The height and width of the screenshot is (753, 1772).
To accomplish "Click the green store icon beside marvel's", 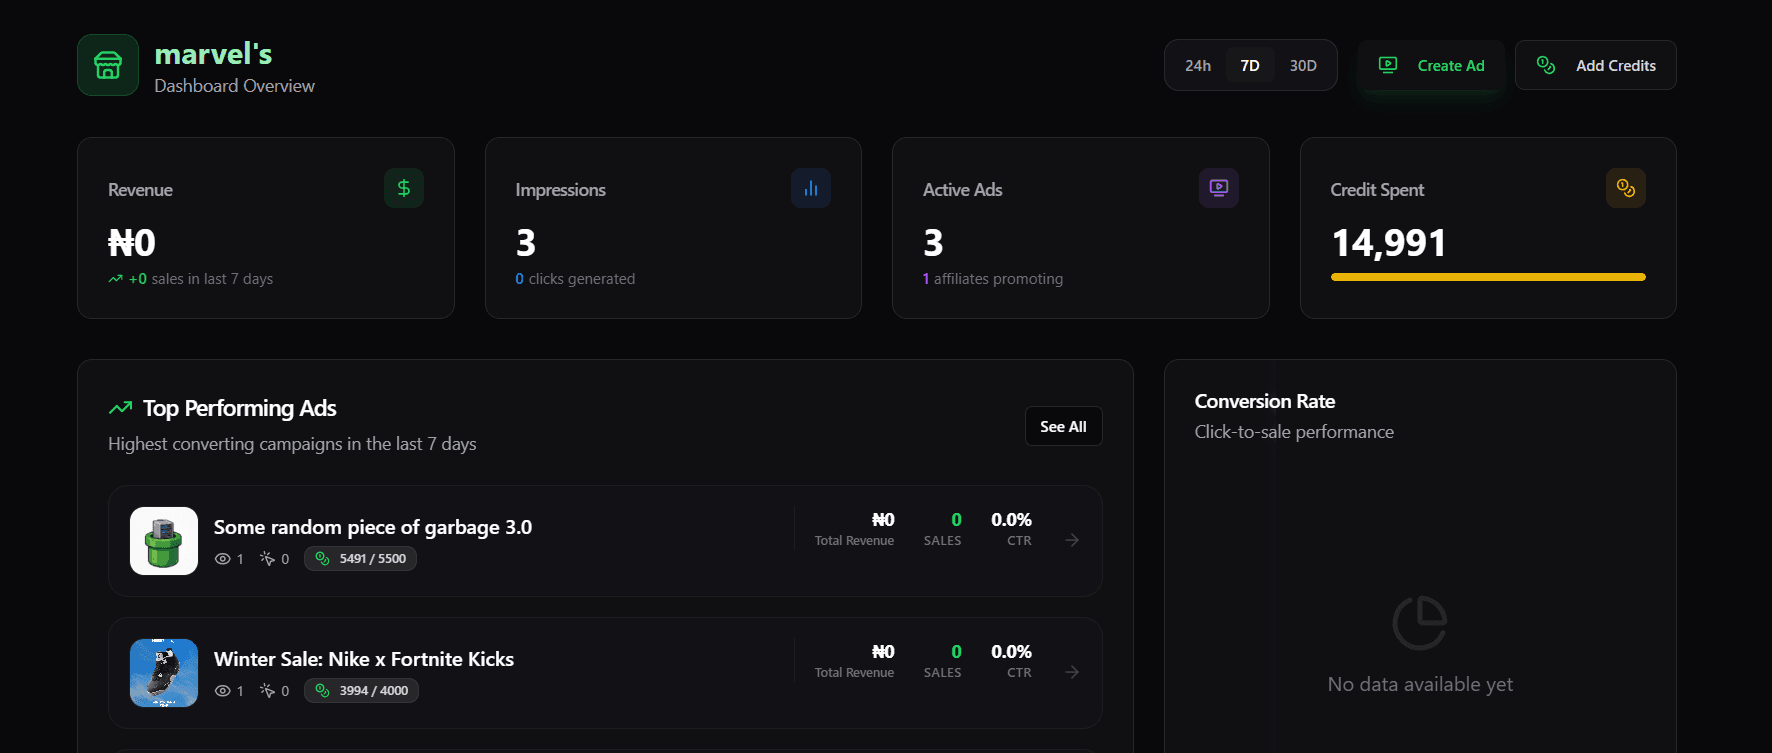I will tap(108, 66).
